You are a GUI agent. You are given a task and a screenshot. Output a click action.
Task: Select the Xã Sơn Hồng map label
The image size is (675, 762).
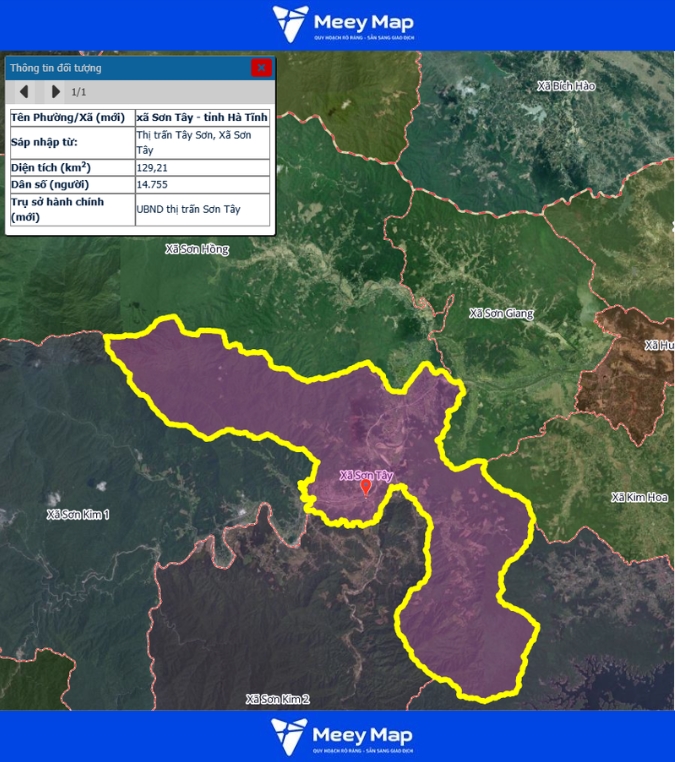click(x=197, y=249)
